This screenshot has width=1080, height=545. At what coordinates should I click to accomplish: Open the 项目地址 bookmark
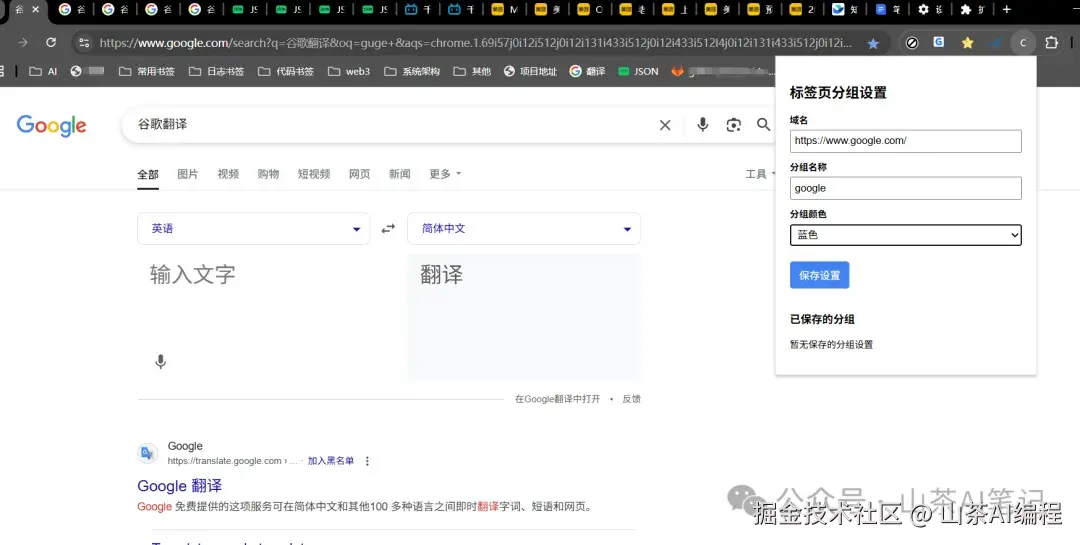[530, 71]
